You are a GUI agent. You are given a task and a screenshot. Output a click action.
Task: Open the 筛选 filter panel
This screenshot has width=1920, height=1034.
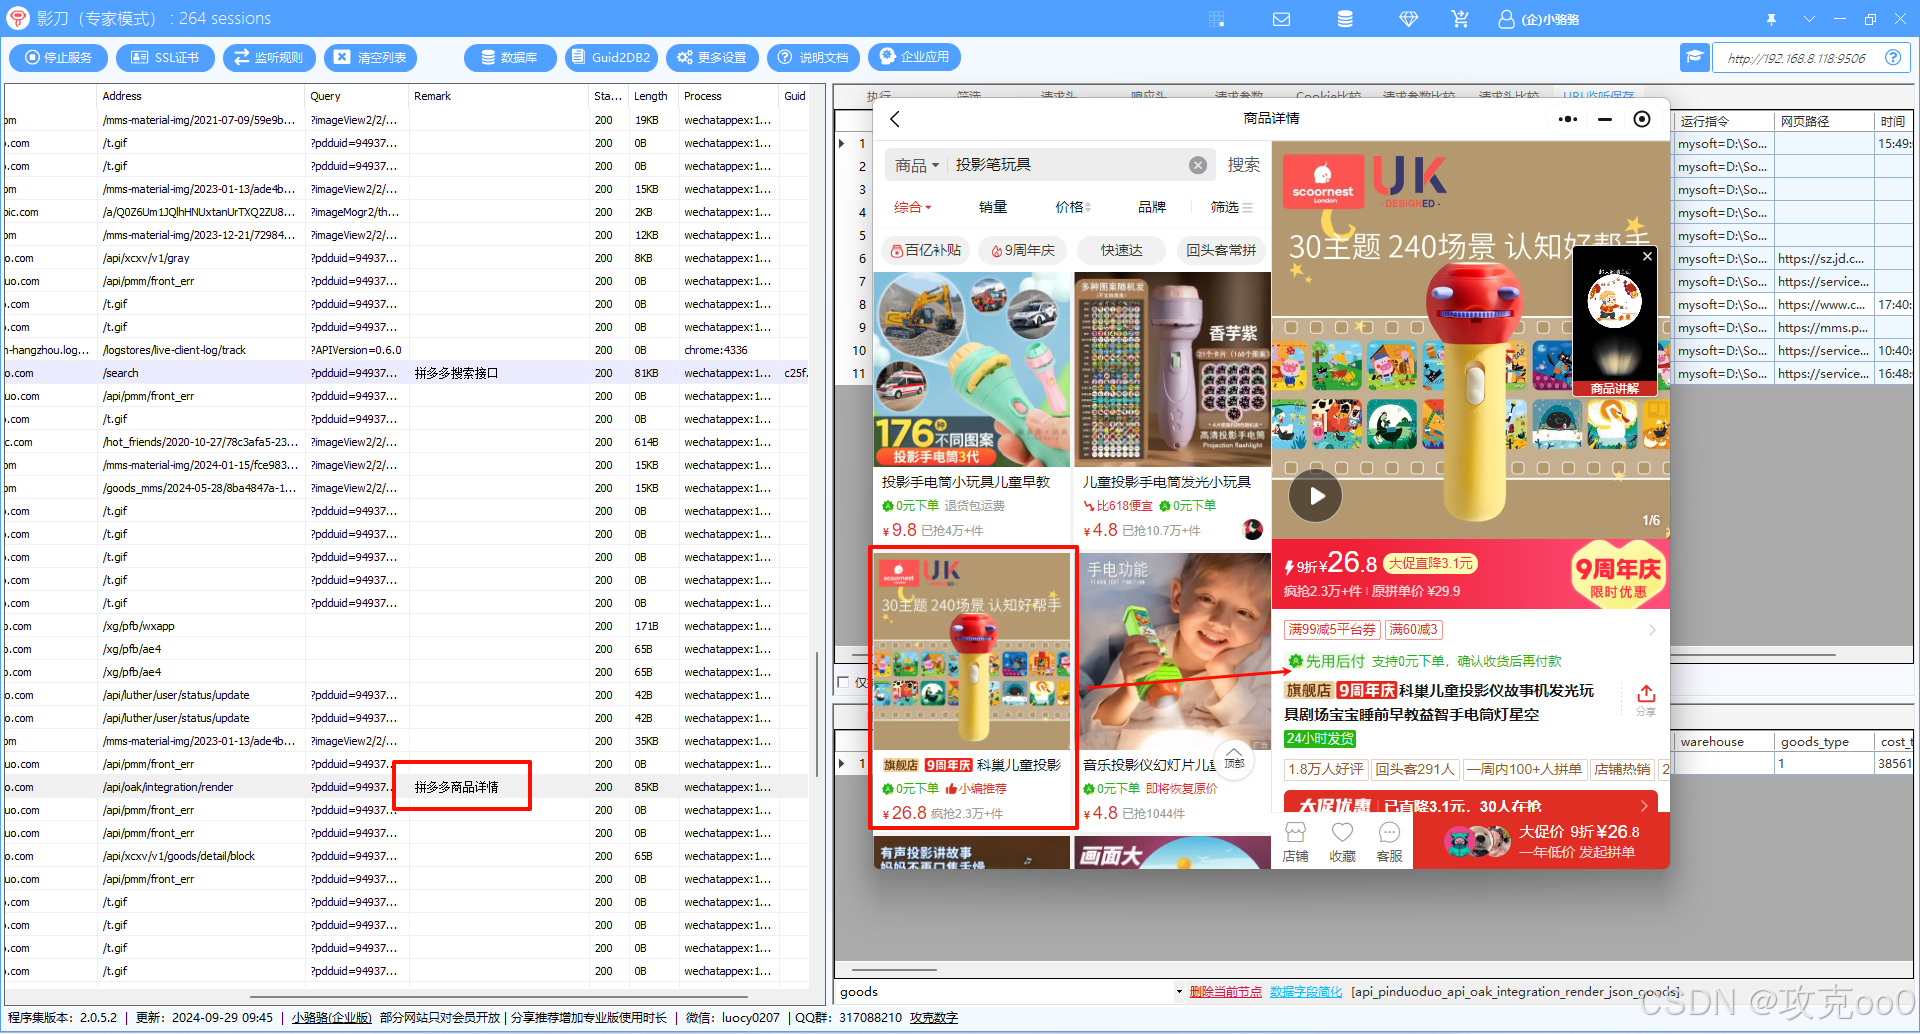[x=1231, y=207]
